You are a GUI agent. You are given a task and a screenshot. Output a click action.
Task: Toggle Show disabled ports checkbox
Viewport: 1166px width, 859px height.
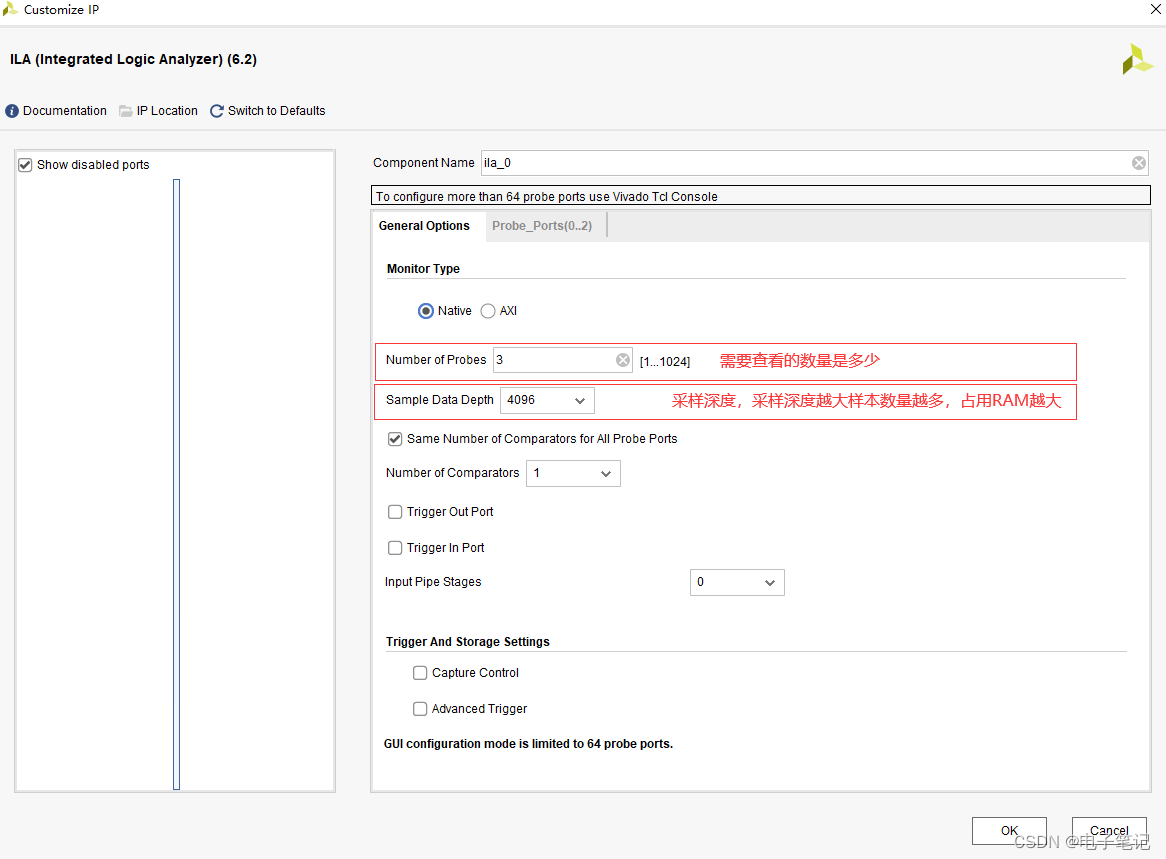25,164
